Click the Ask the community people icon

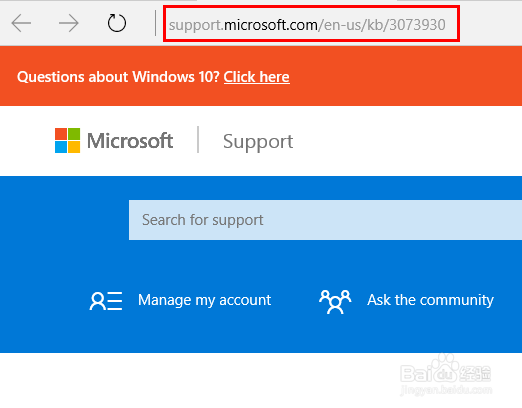click(x=335, y=301)
